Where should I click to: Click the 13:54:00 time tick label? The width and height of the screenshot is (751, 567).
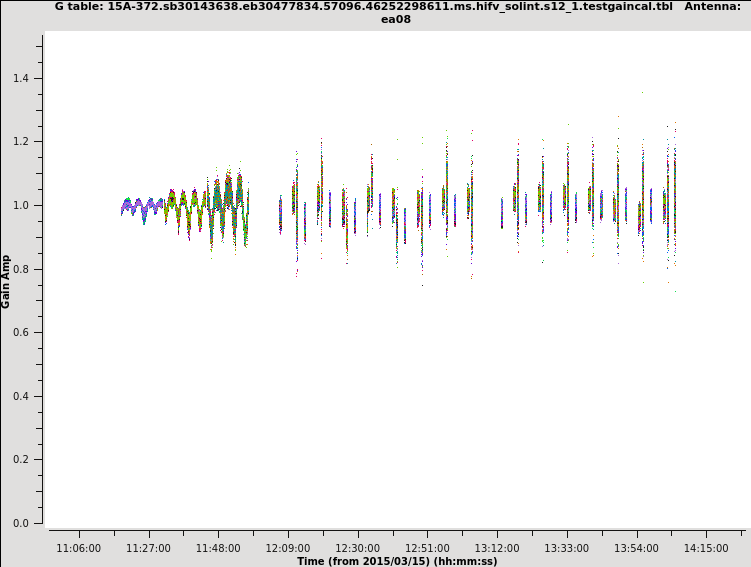coord(637,548)
